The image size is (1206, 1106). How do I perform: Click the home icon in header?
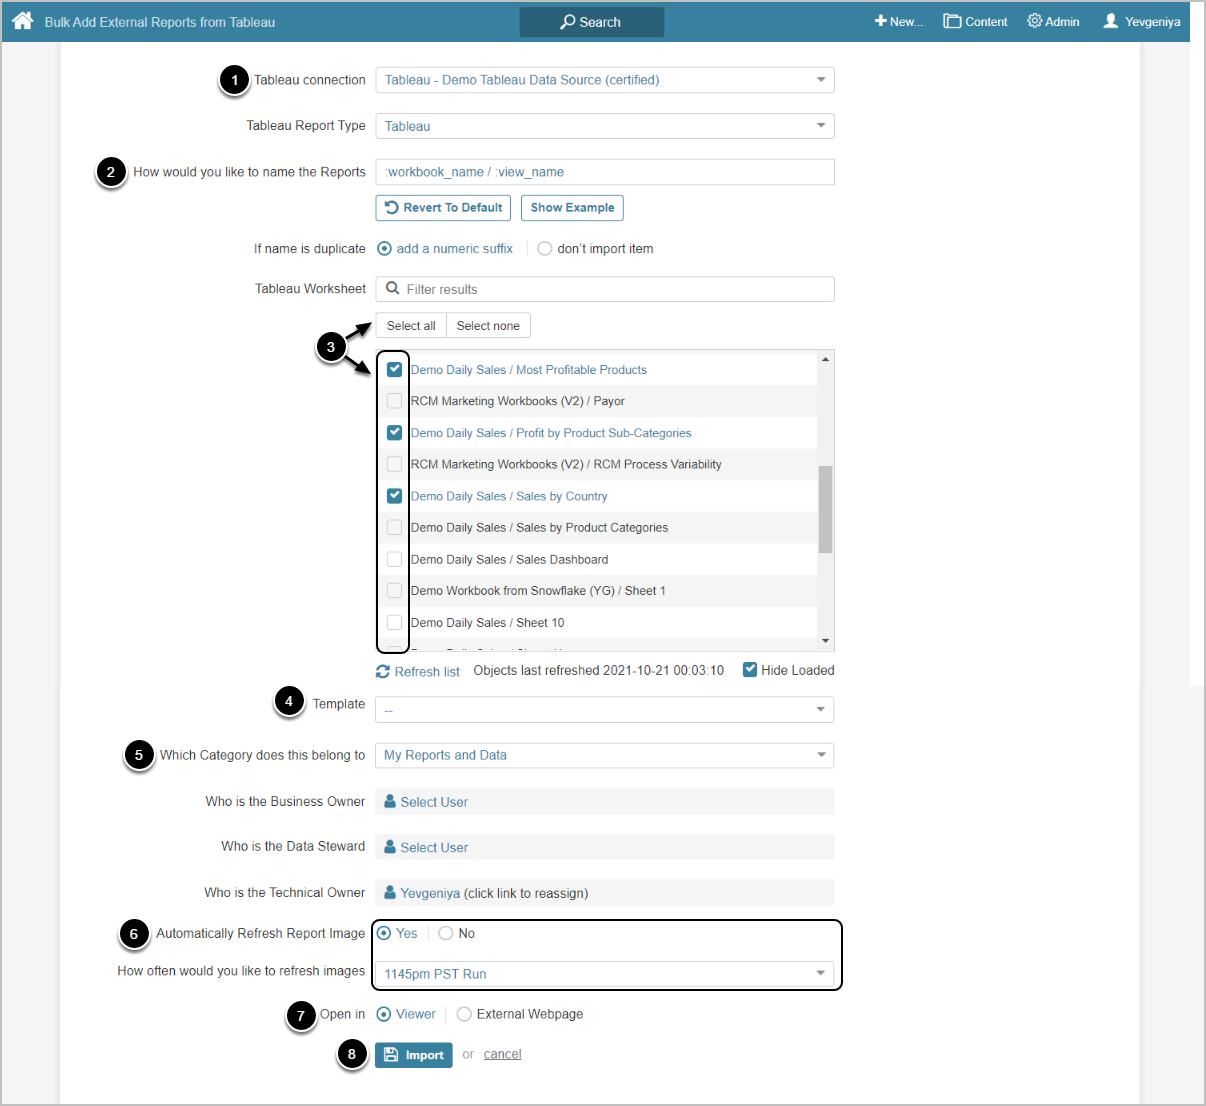coord(23,21)
